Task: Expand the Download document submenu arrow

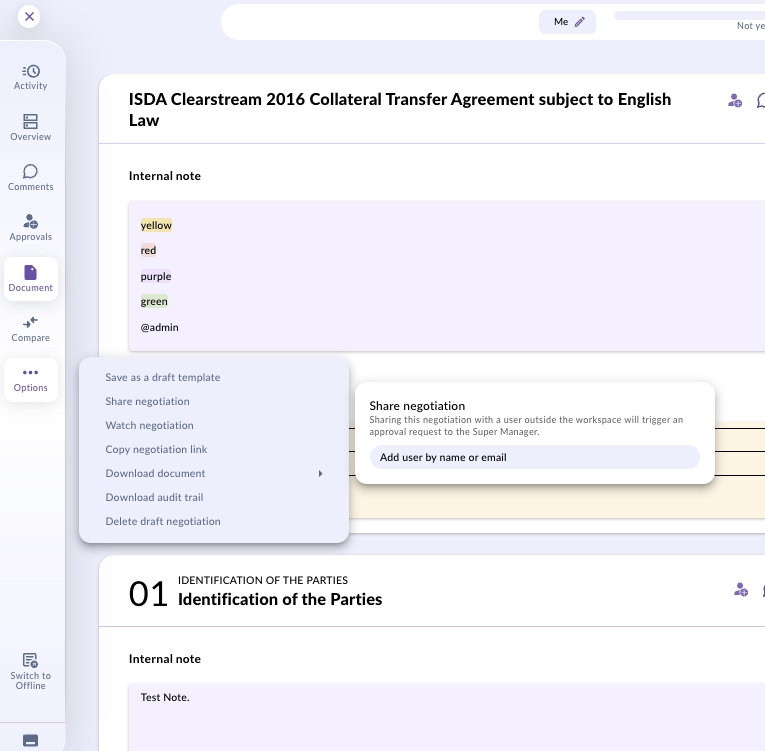Action: pyautogui.click(x=321, y=473)
